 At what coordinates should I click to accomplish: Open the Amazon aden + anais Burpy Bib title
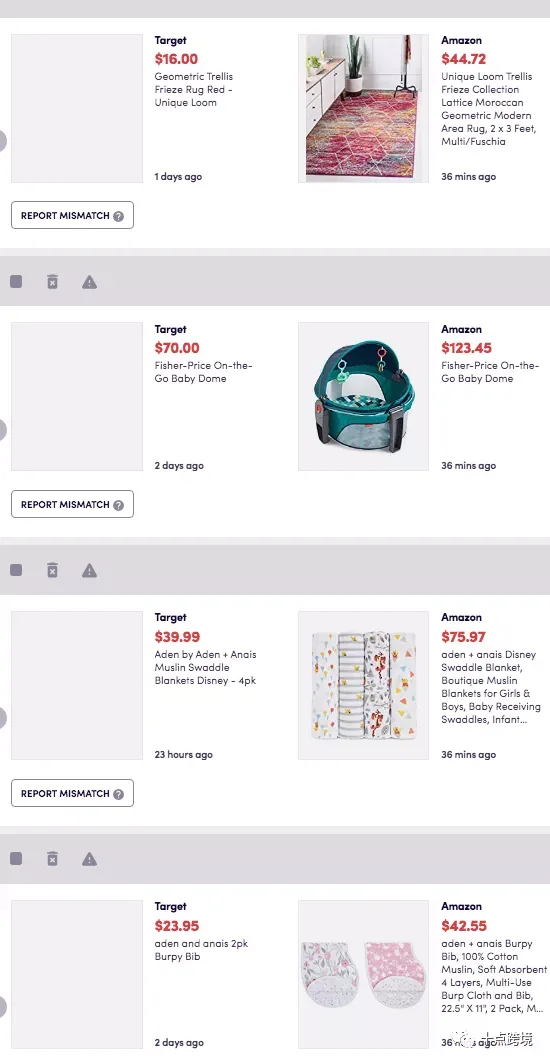pyautogui.click(x=494, y=976)
